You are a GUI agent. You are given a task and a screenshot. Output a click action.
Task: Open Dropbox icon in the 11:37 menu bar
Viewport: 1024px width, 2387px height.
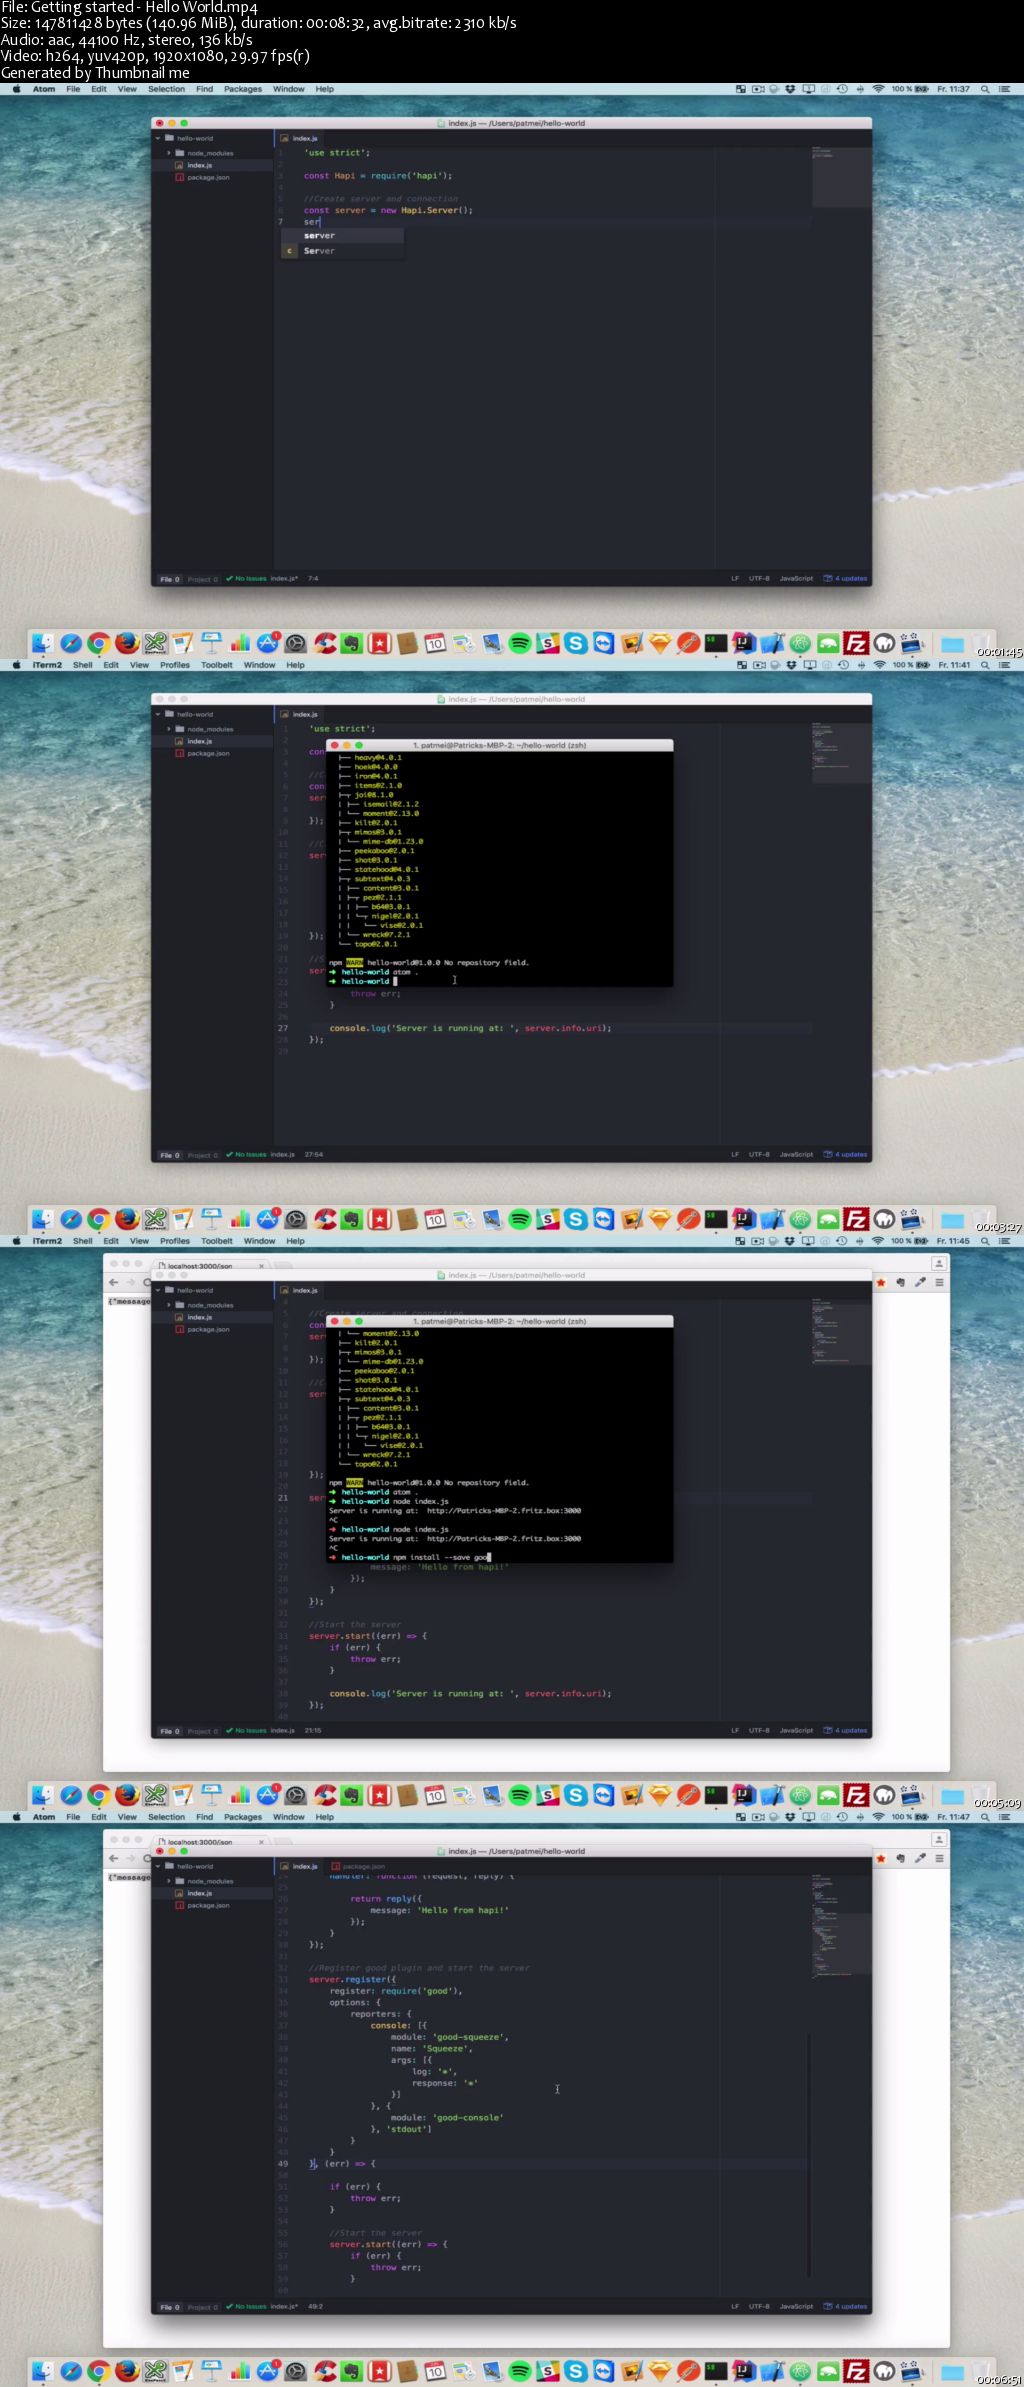pyautogui.click(x=790, y=89)
